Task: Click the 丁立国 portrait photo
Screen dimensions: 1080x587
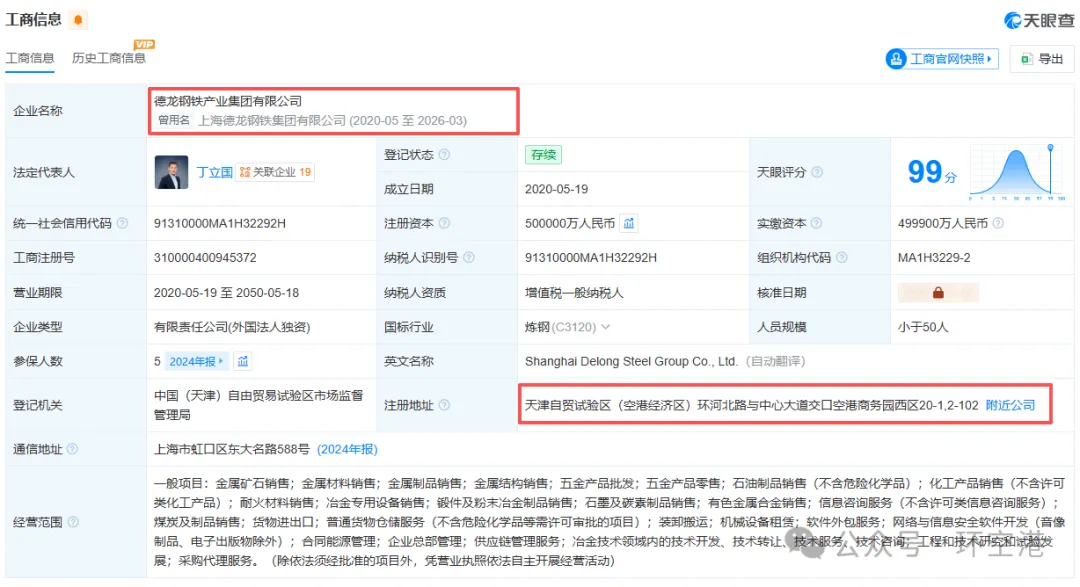Action: [x=172, y=172]
